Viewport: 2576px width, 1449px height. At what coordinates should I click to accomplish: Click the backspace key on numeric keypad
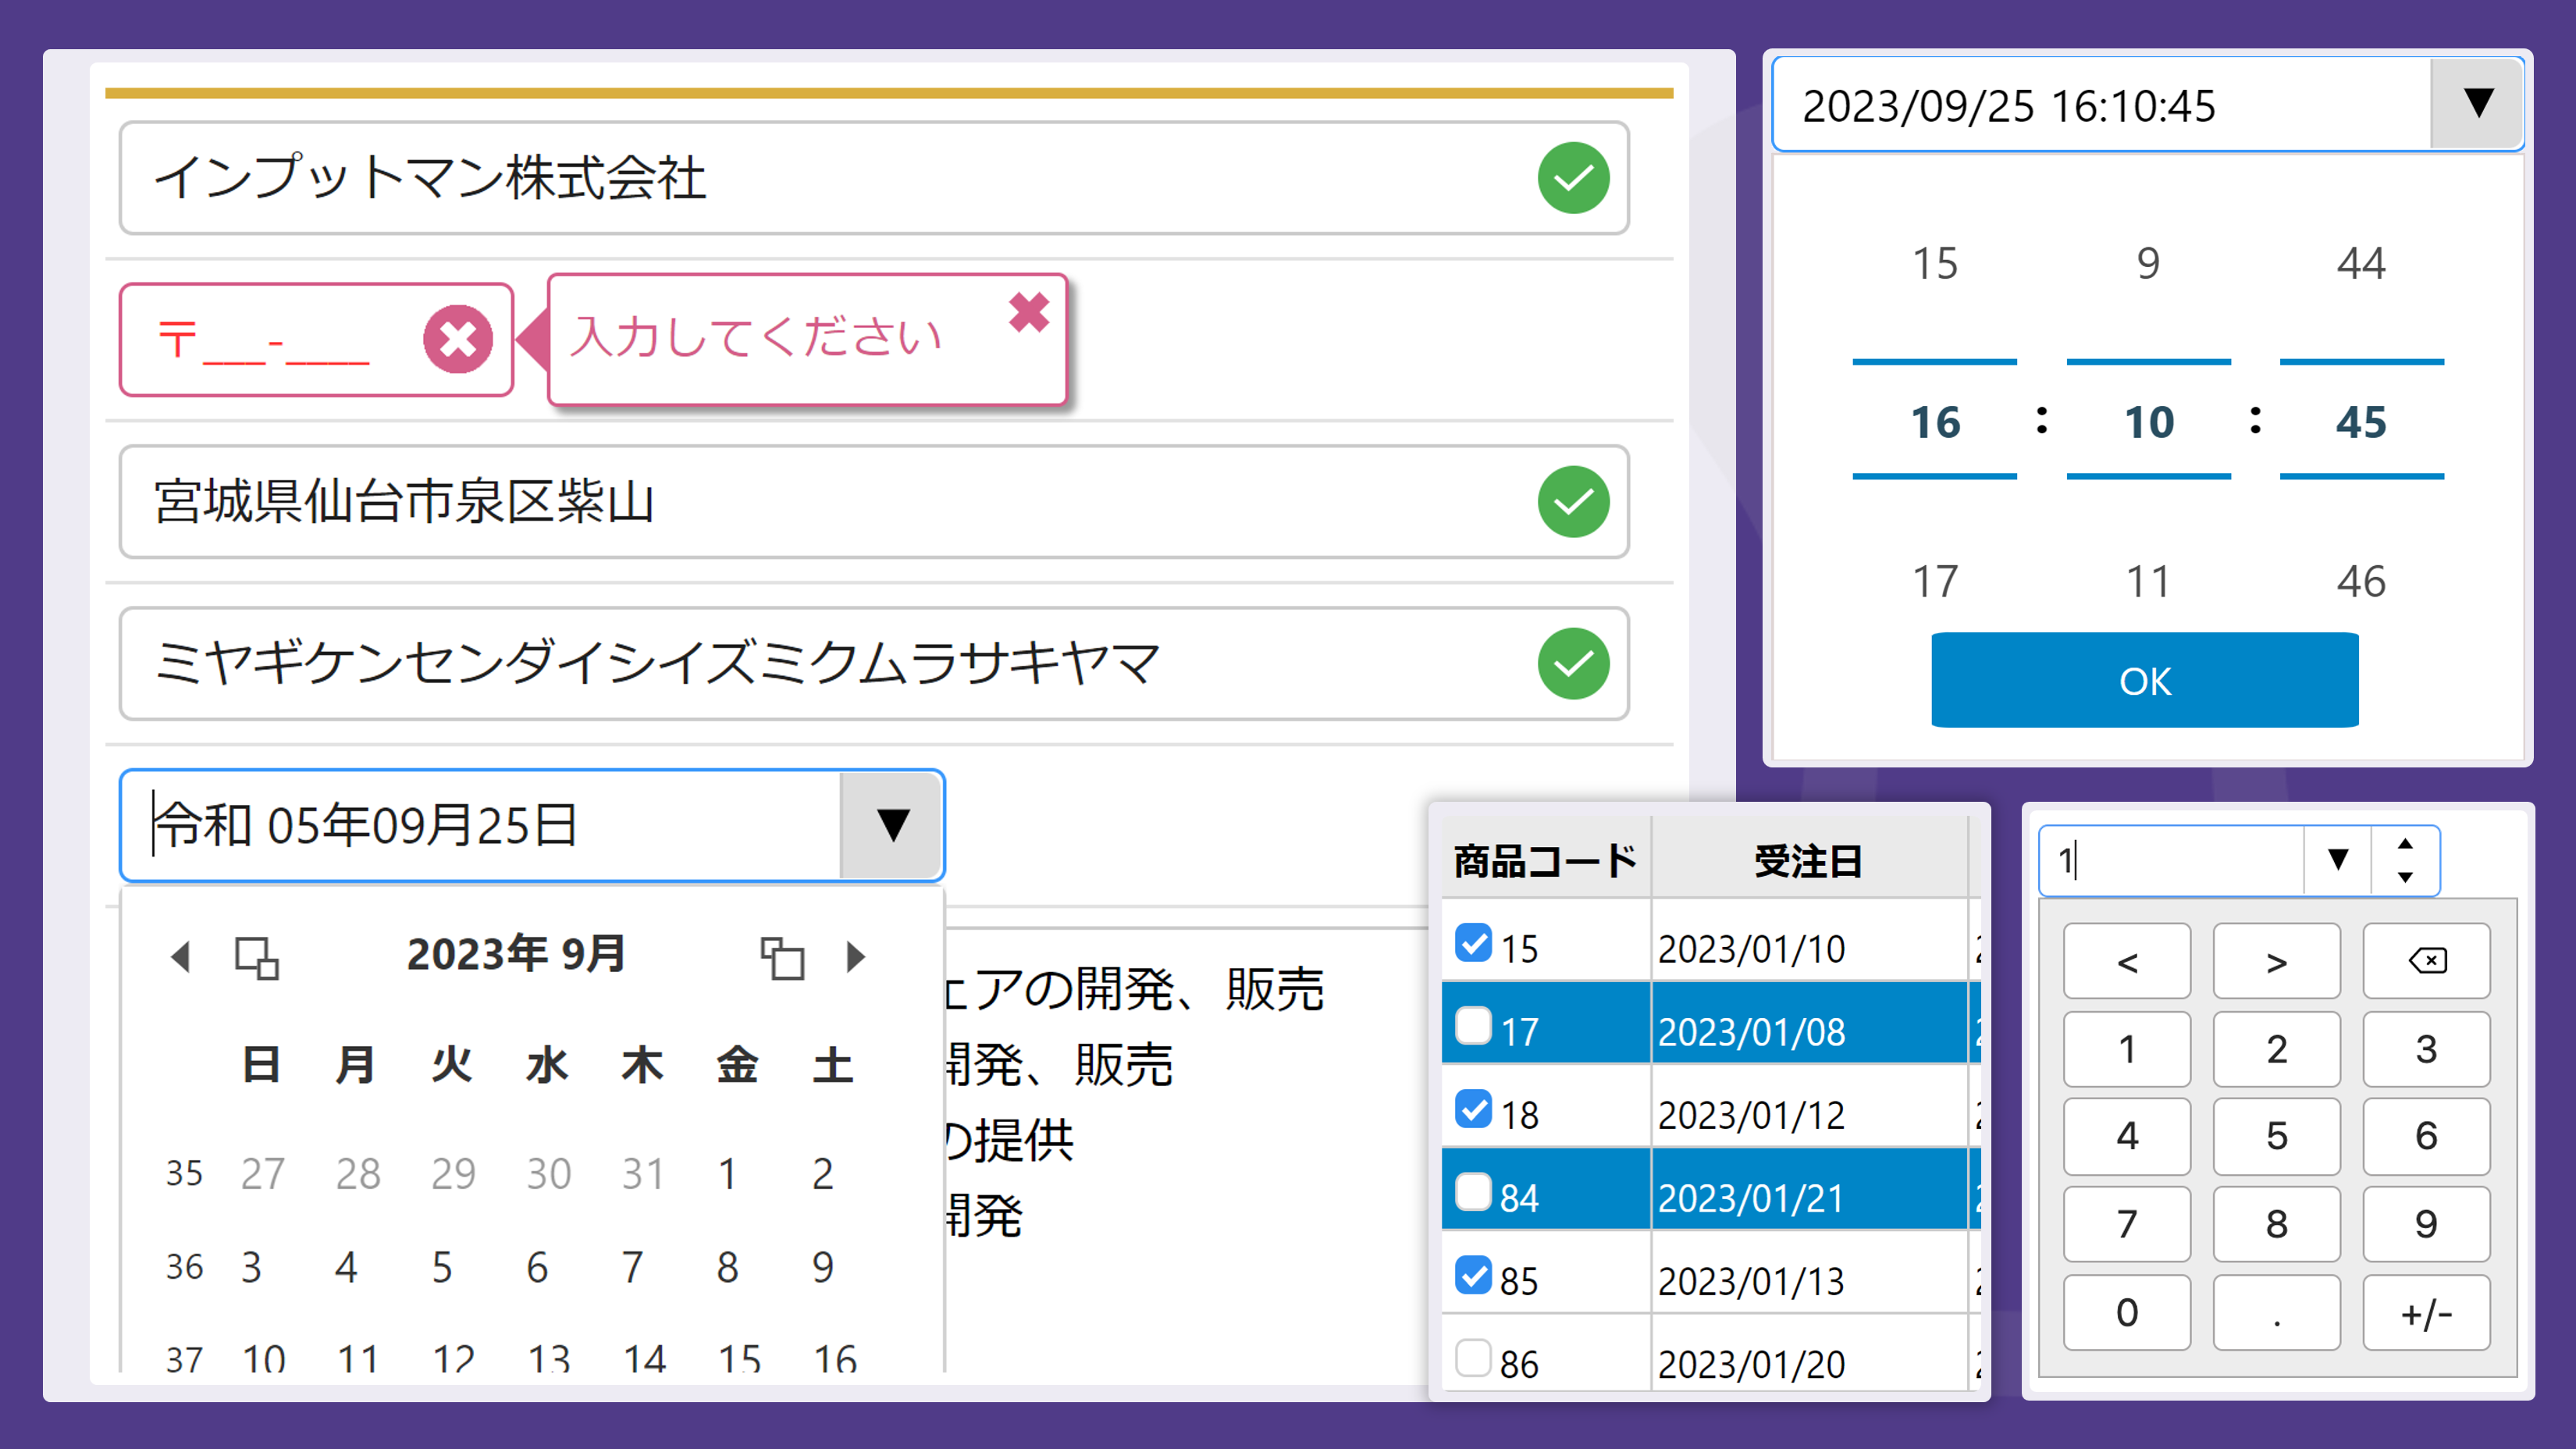(x=2426, y=961)
